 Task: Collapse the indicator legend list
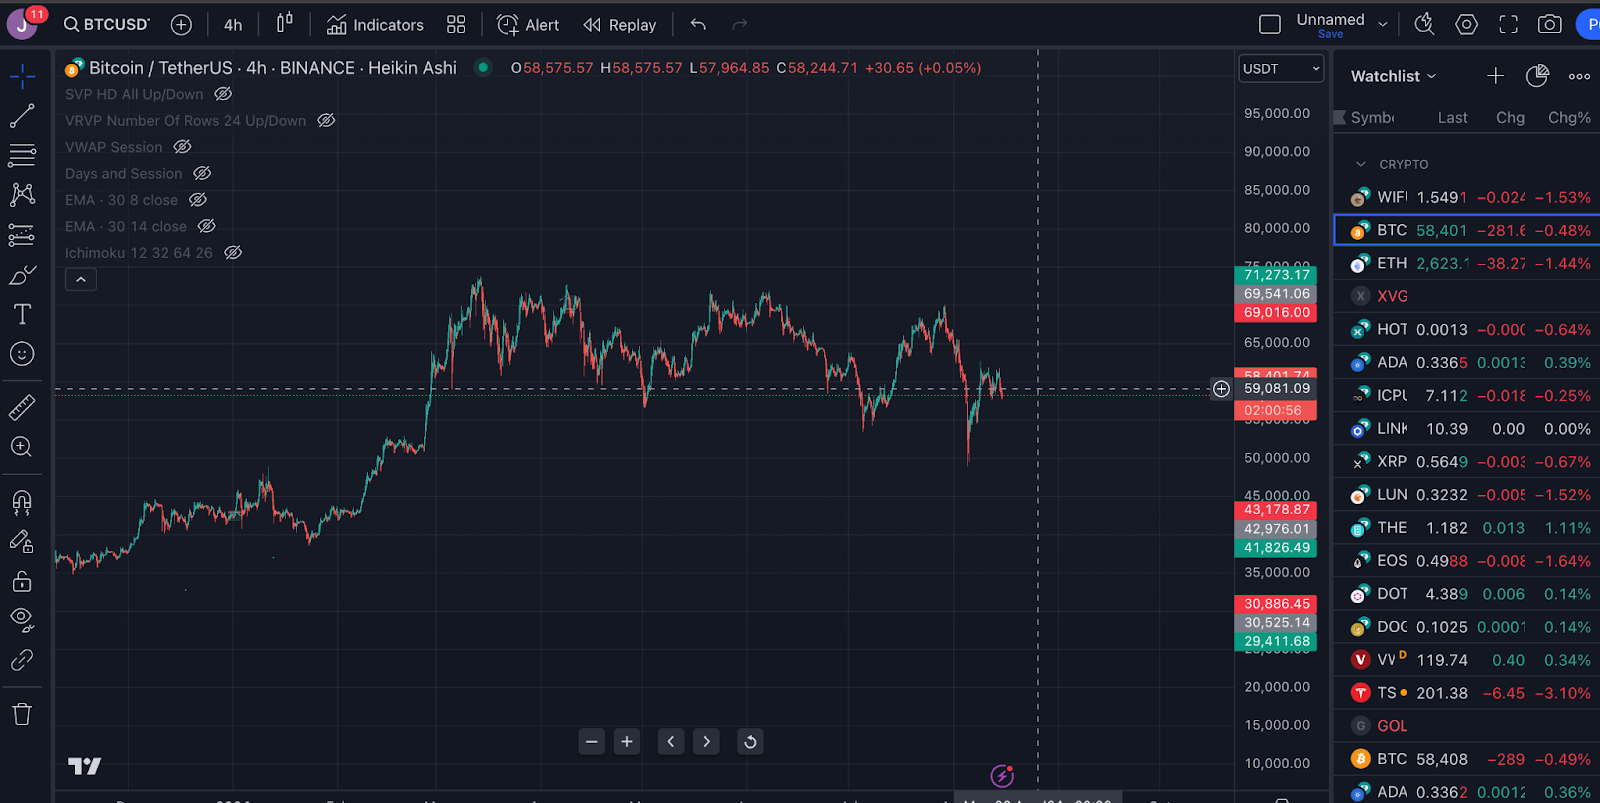tap(81, 280)
